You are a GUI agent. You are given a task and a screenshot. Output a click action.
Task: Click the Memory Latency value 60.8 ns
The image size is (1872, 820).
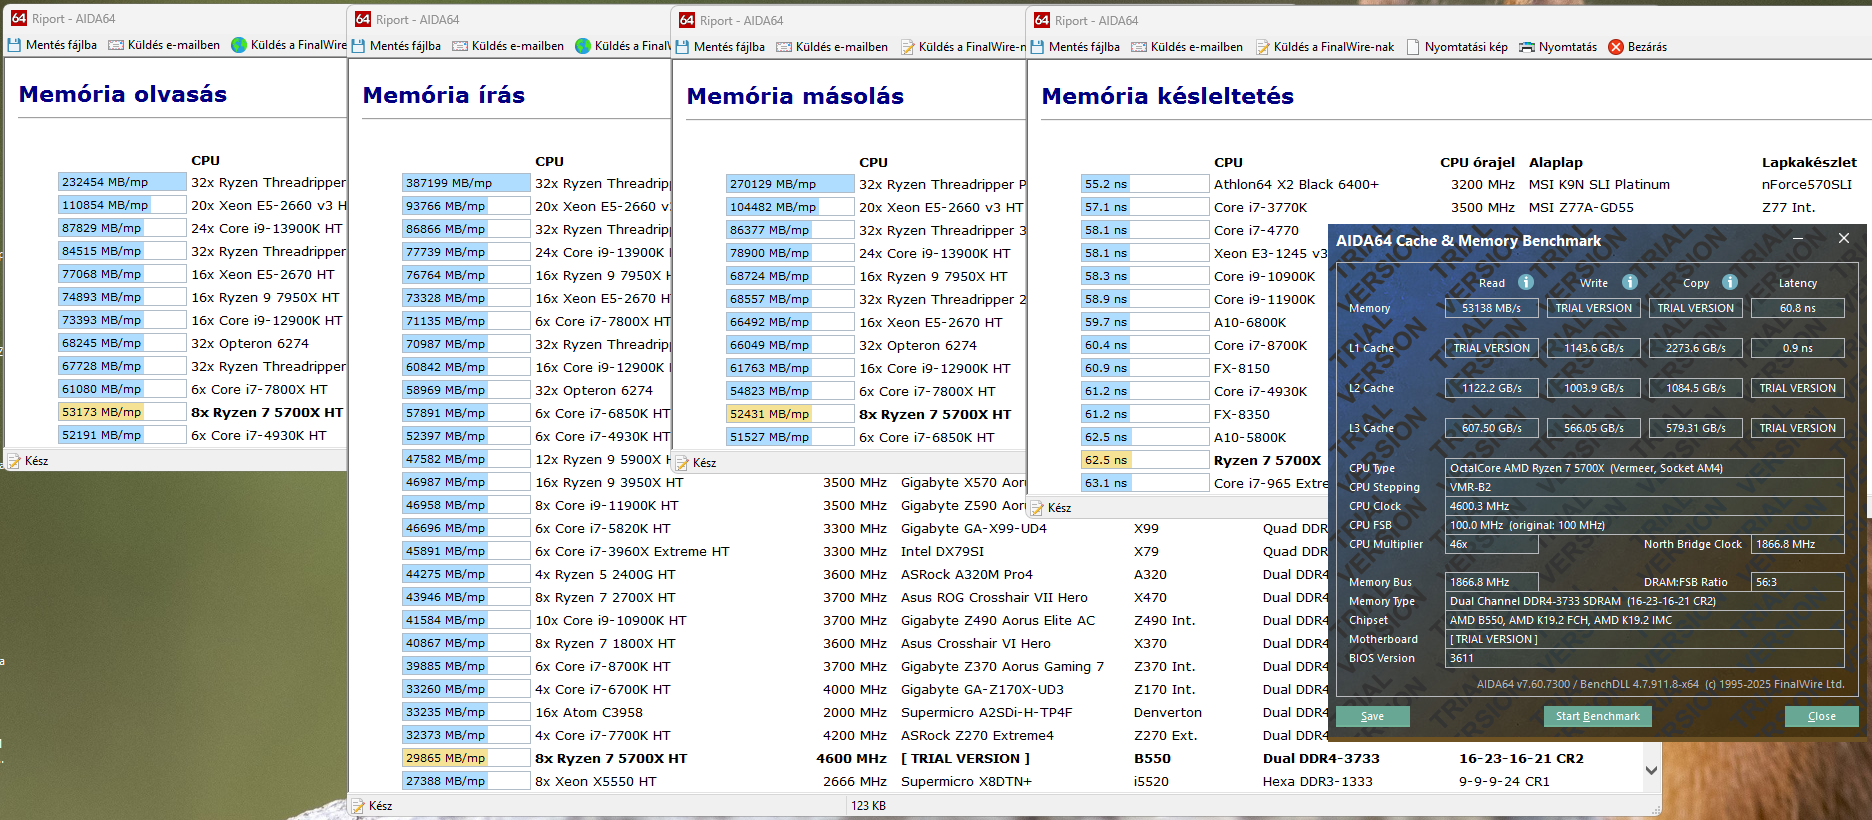(1798, 308)
